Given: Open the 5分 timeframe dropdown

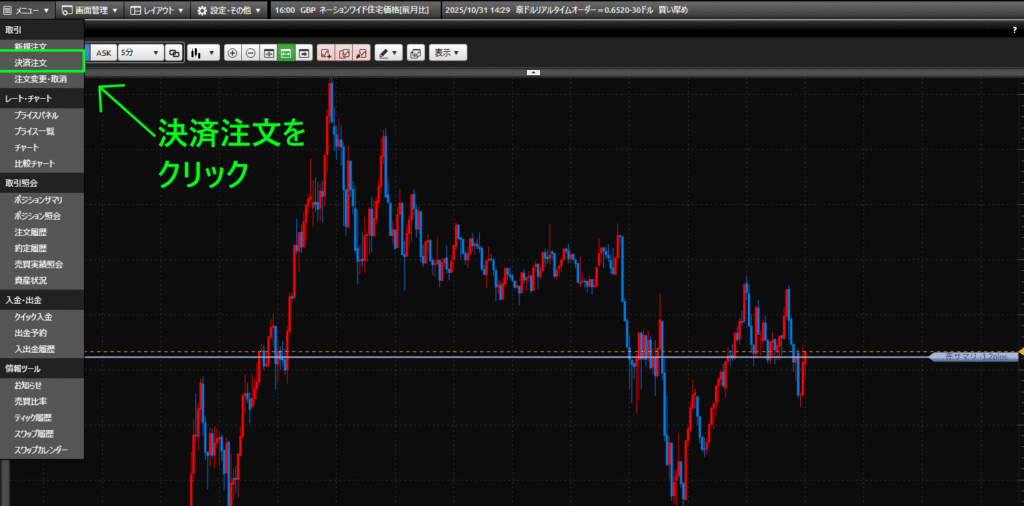Looking at the screenshot, I should coord(140,52).
